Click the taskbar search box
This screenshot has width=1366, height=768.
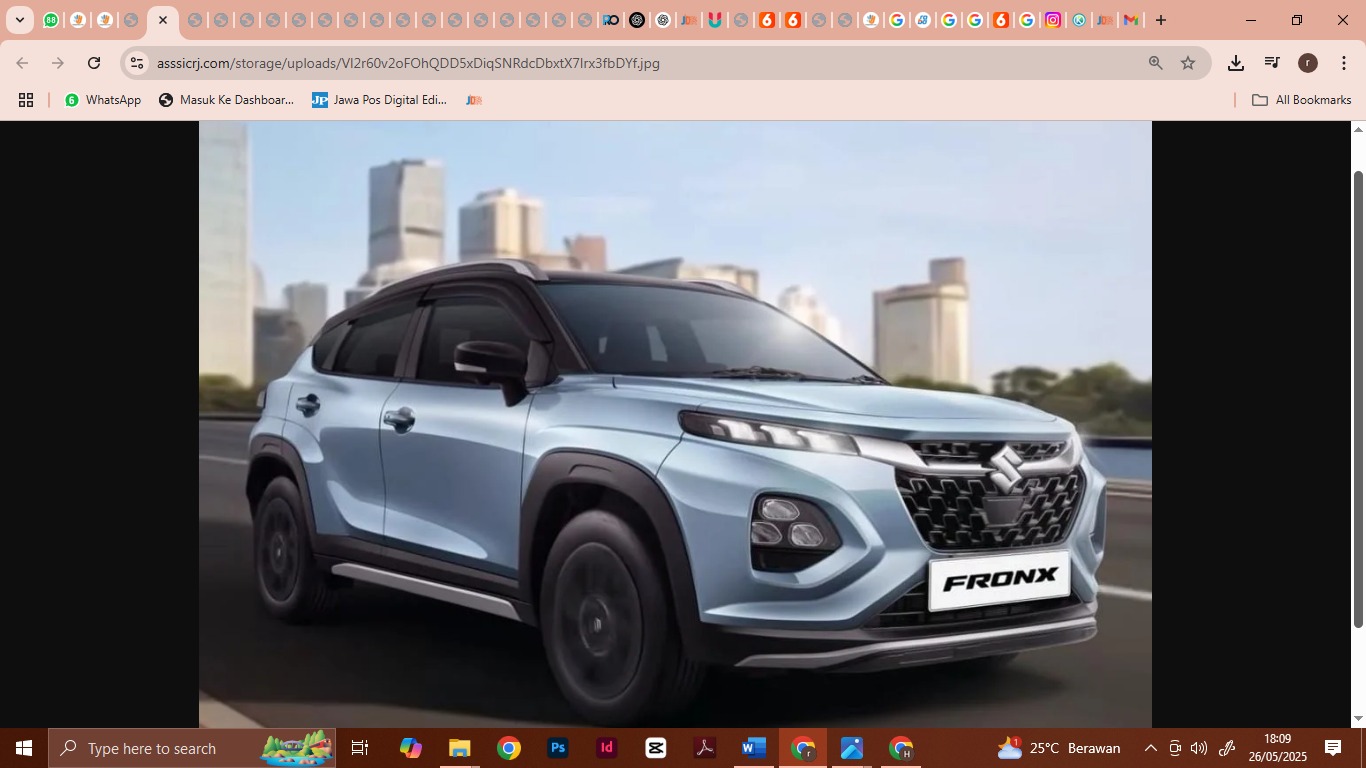(x=192, y=748)
